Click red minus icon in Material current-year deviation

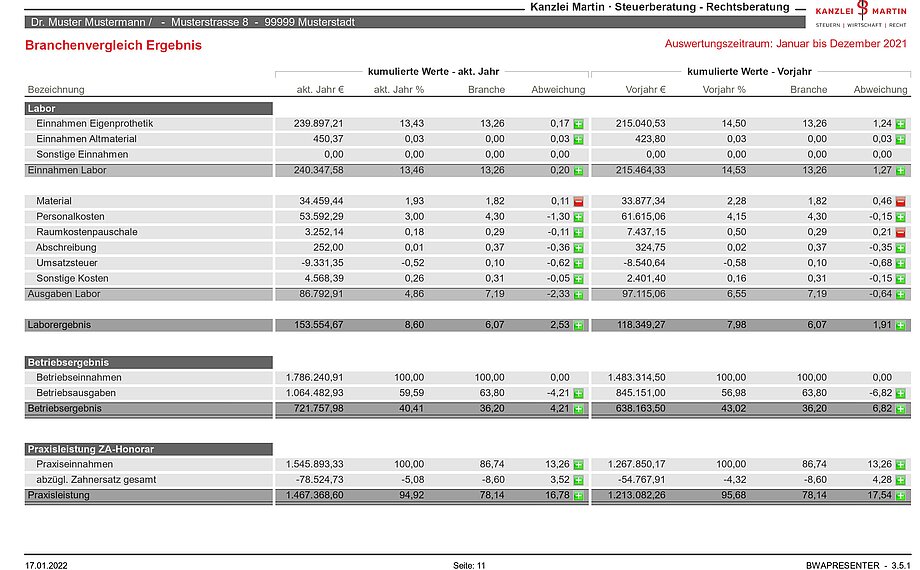(579, 201)
